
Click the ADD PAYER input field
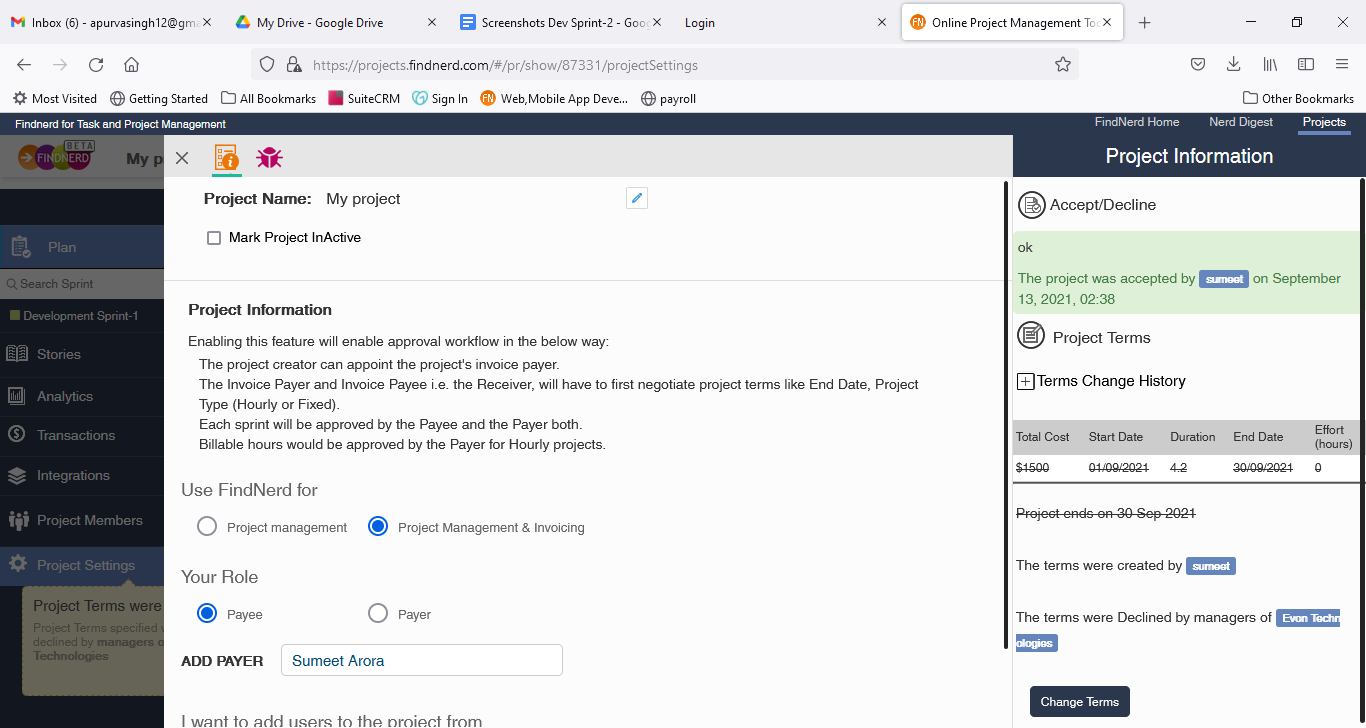click(x=422, y=660)
